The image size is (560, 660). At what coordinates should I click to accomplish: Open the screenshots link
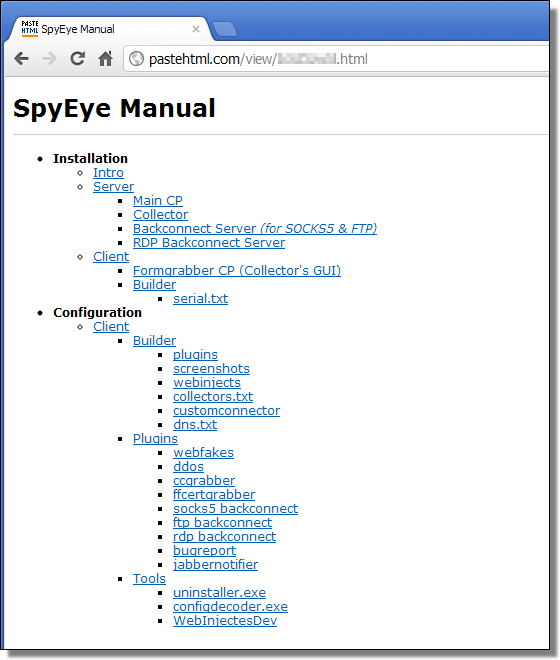[211, 368]
